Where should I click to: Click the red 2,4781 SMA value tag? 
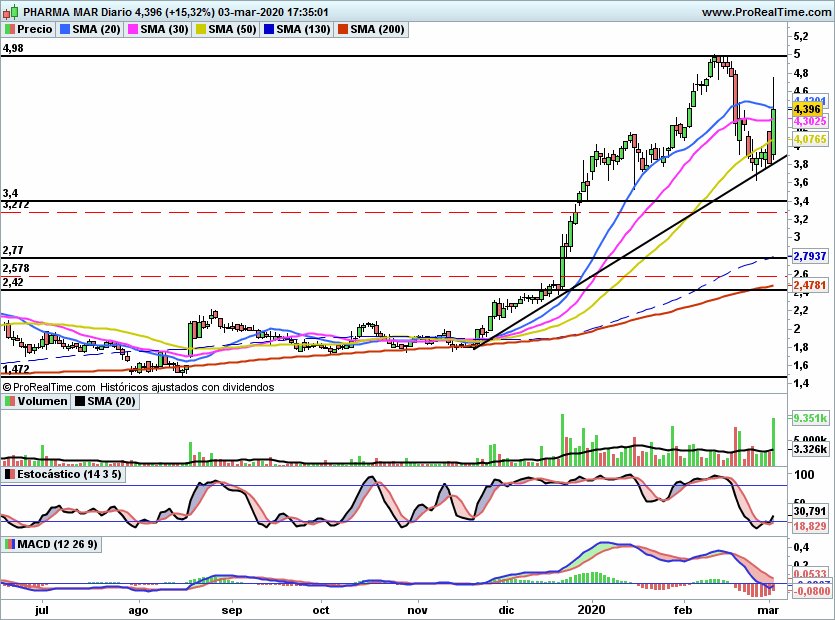(809, 286)
